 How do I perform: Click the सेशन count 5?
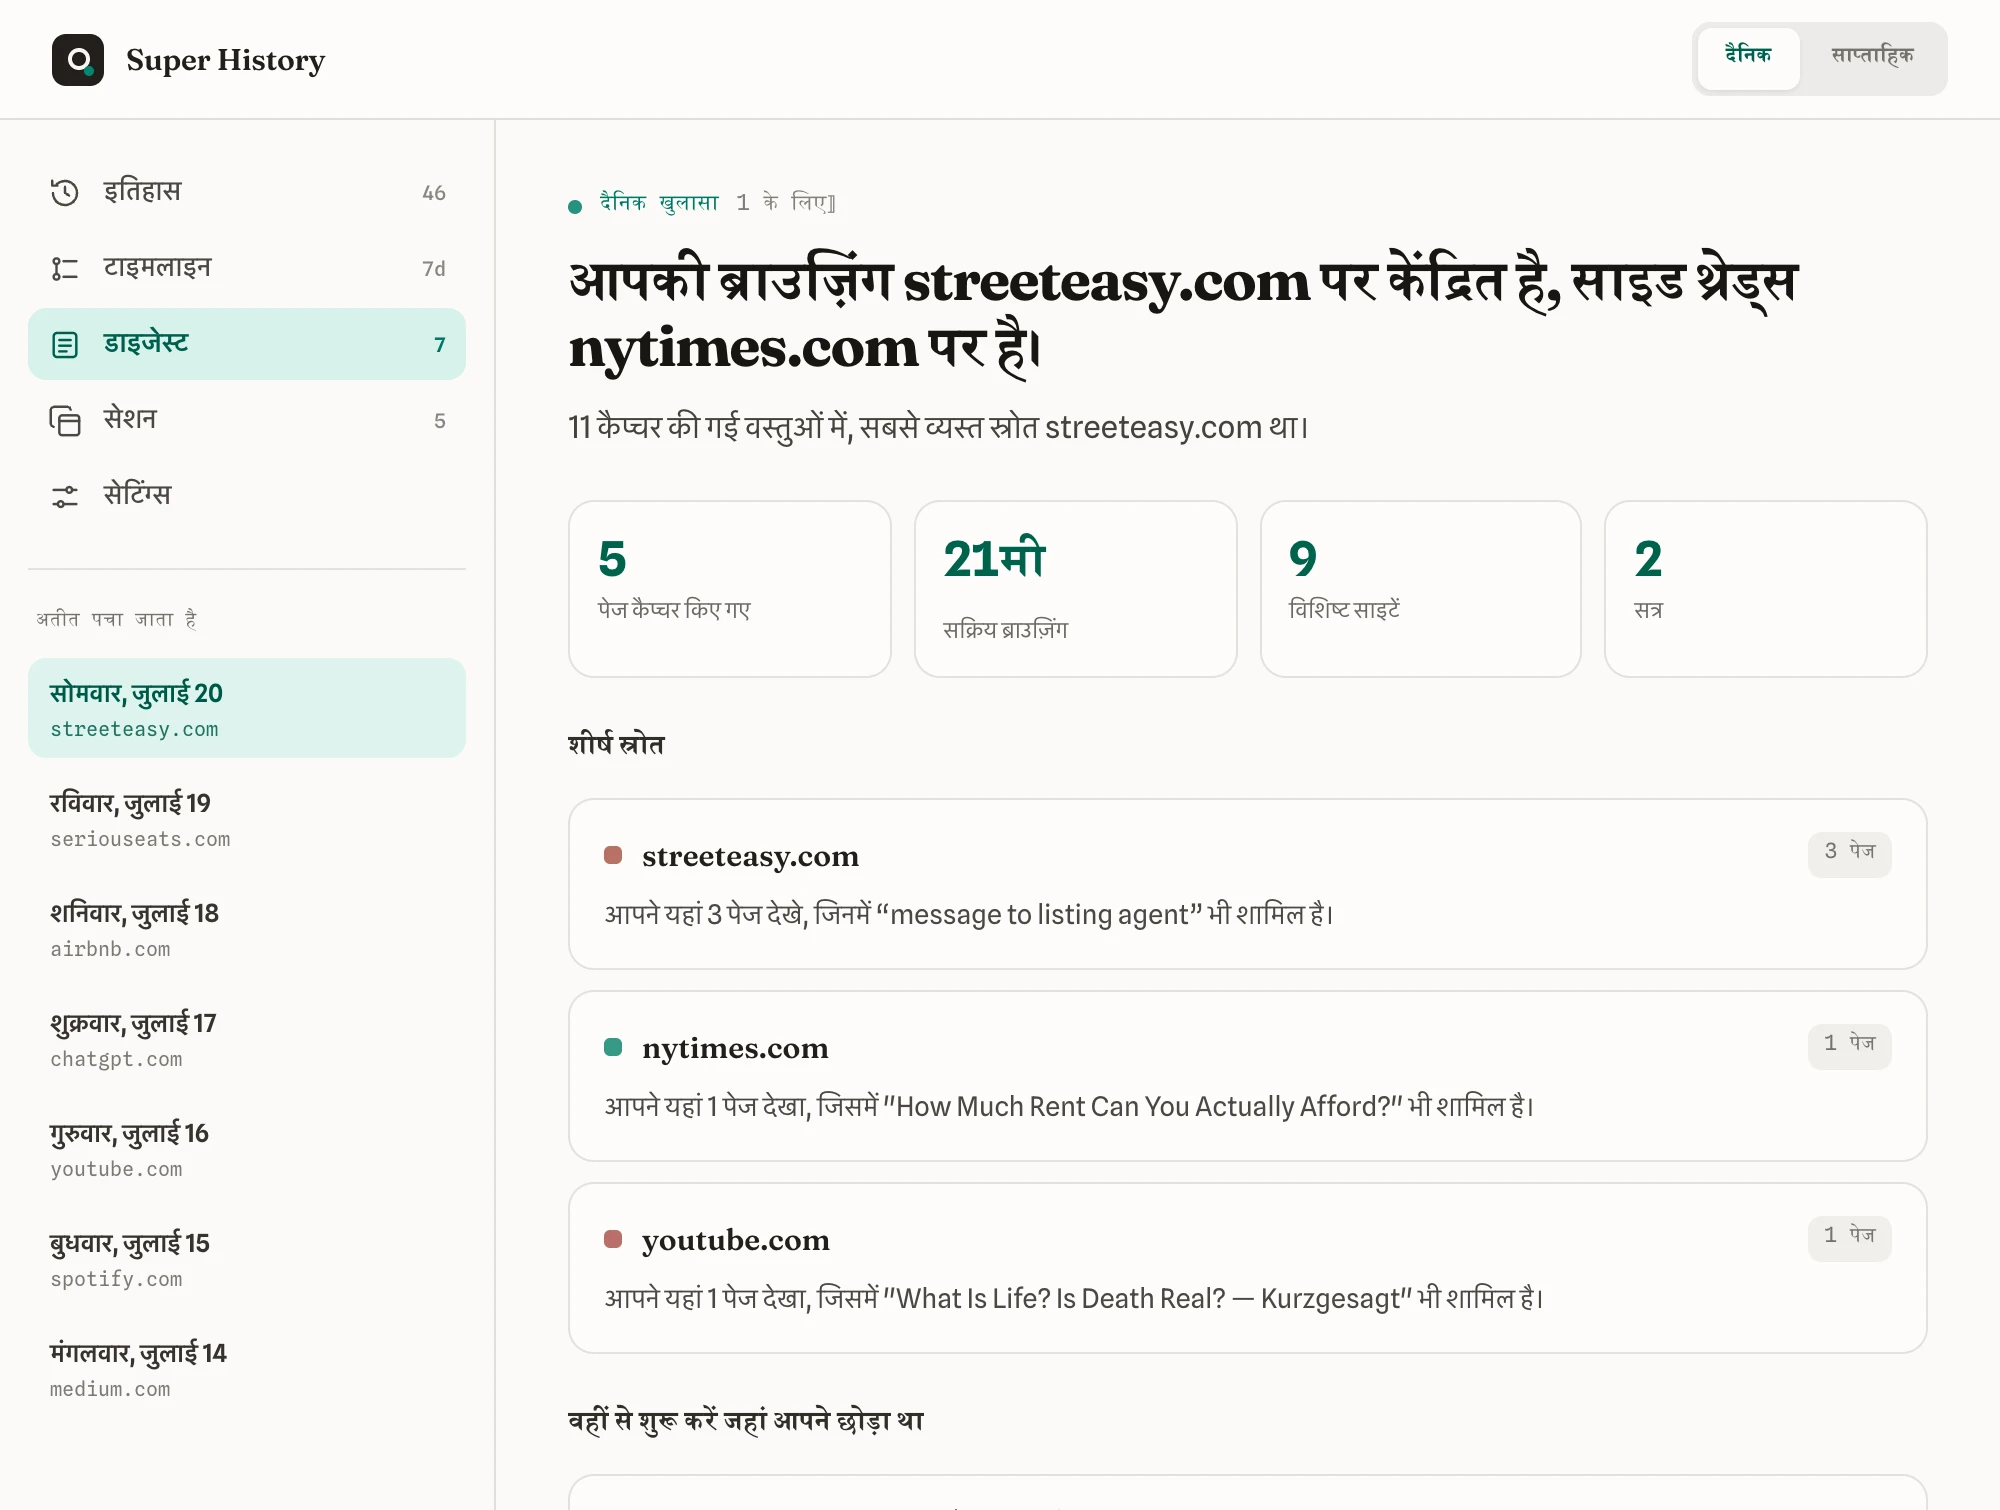[x=440, y=421]
